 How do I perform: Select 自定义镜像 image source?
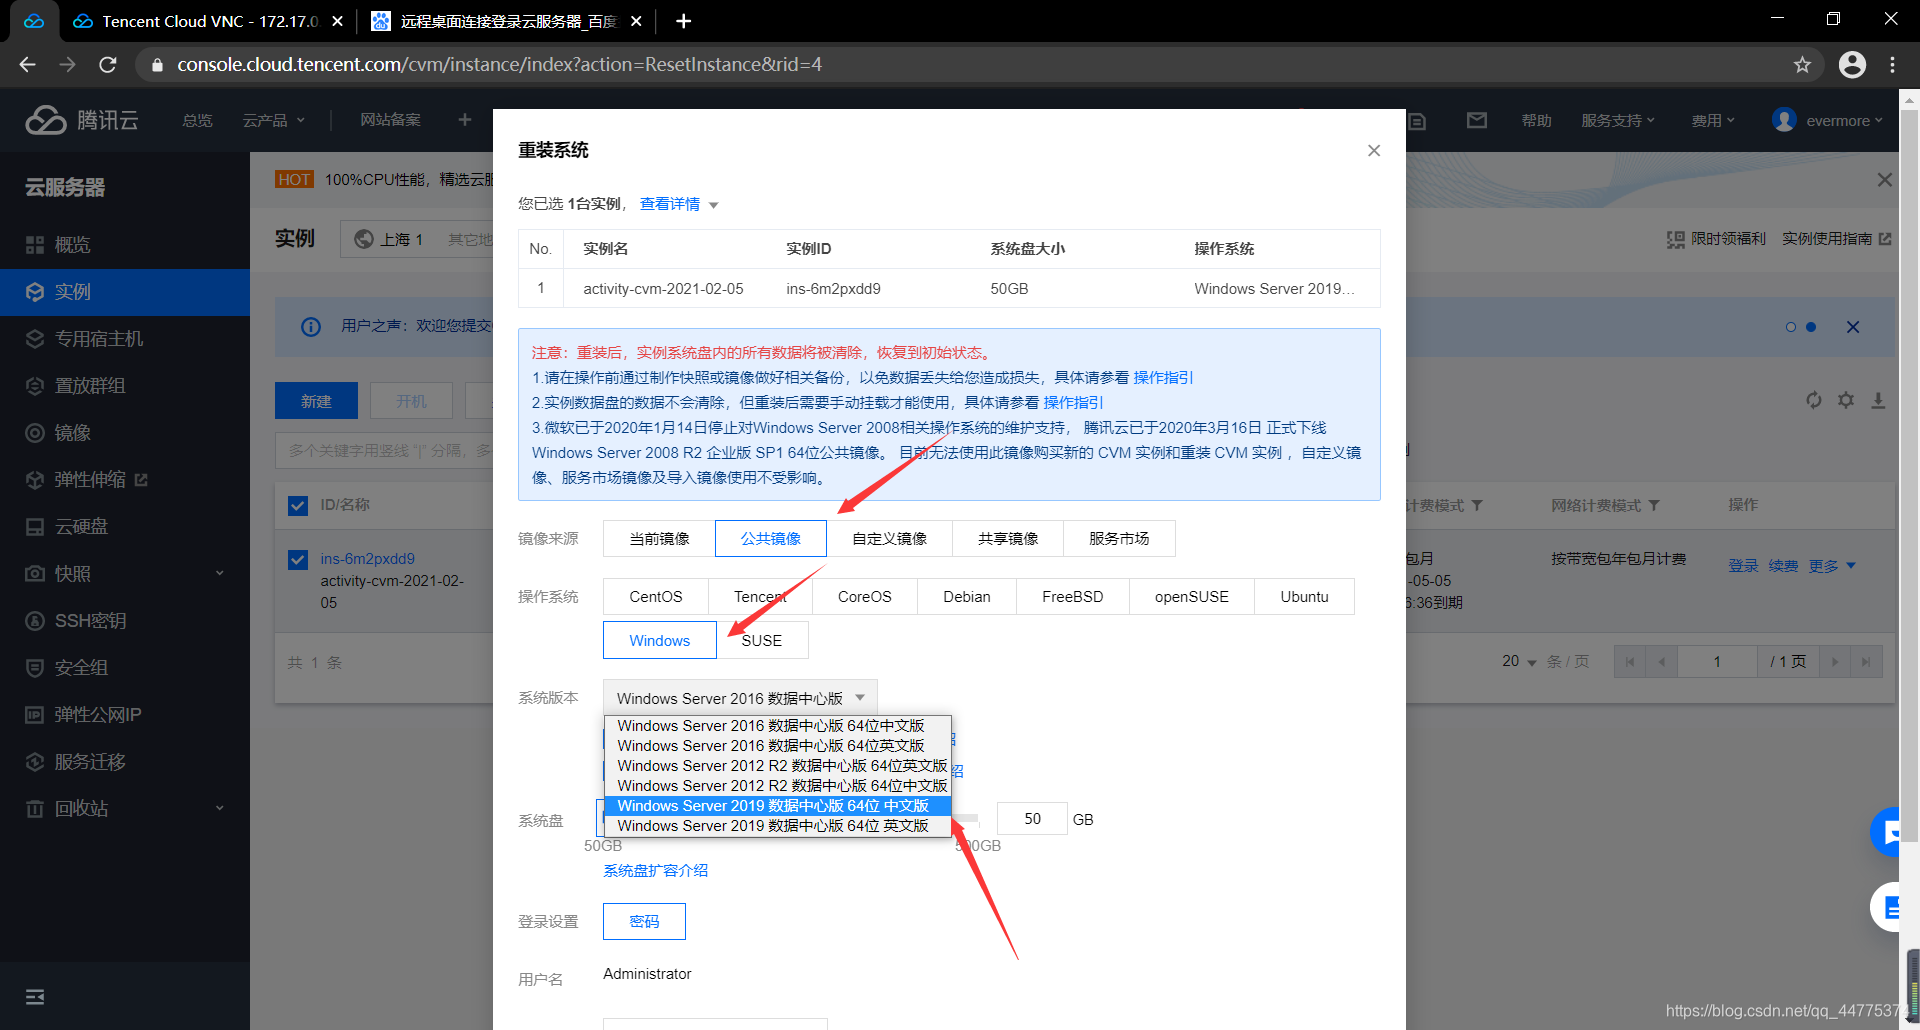(889, 538)
